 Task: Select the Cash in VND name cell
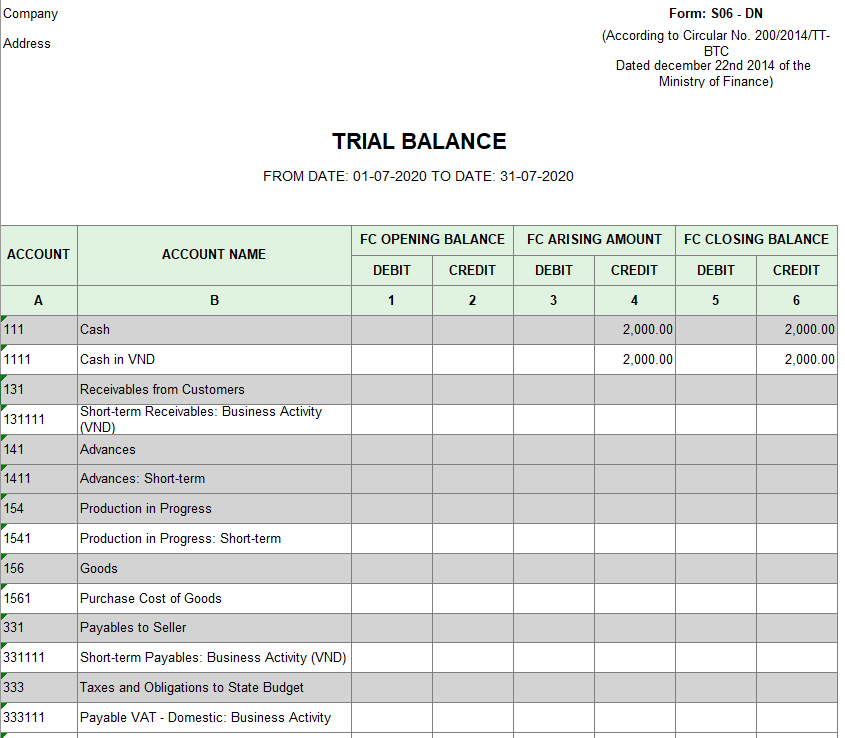214,360
